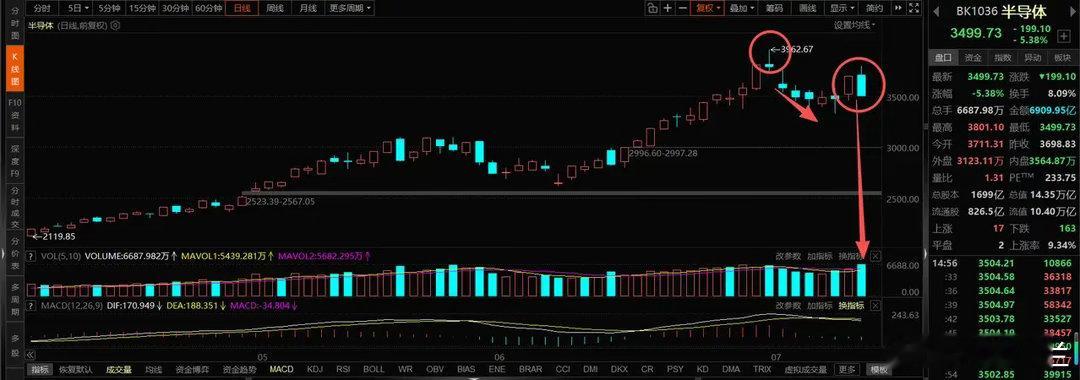
Task: Go to next stock with right arrow
Action: pyautogui.click(x=1072, y=11)
